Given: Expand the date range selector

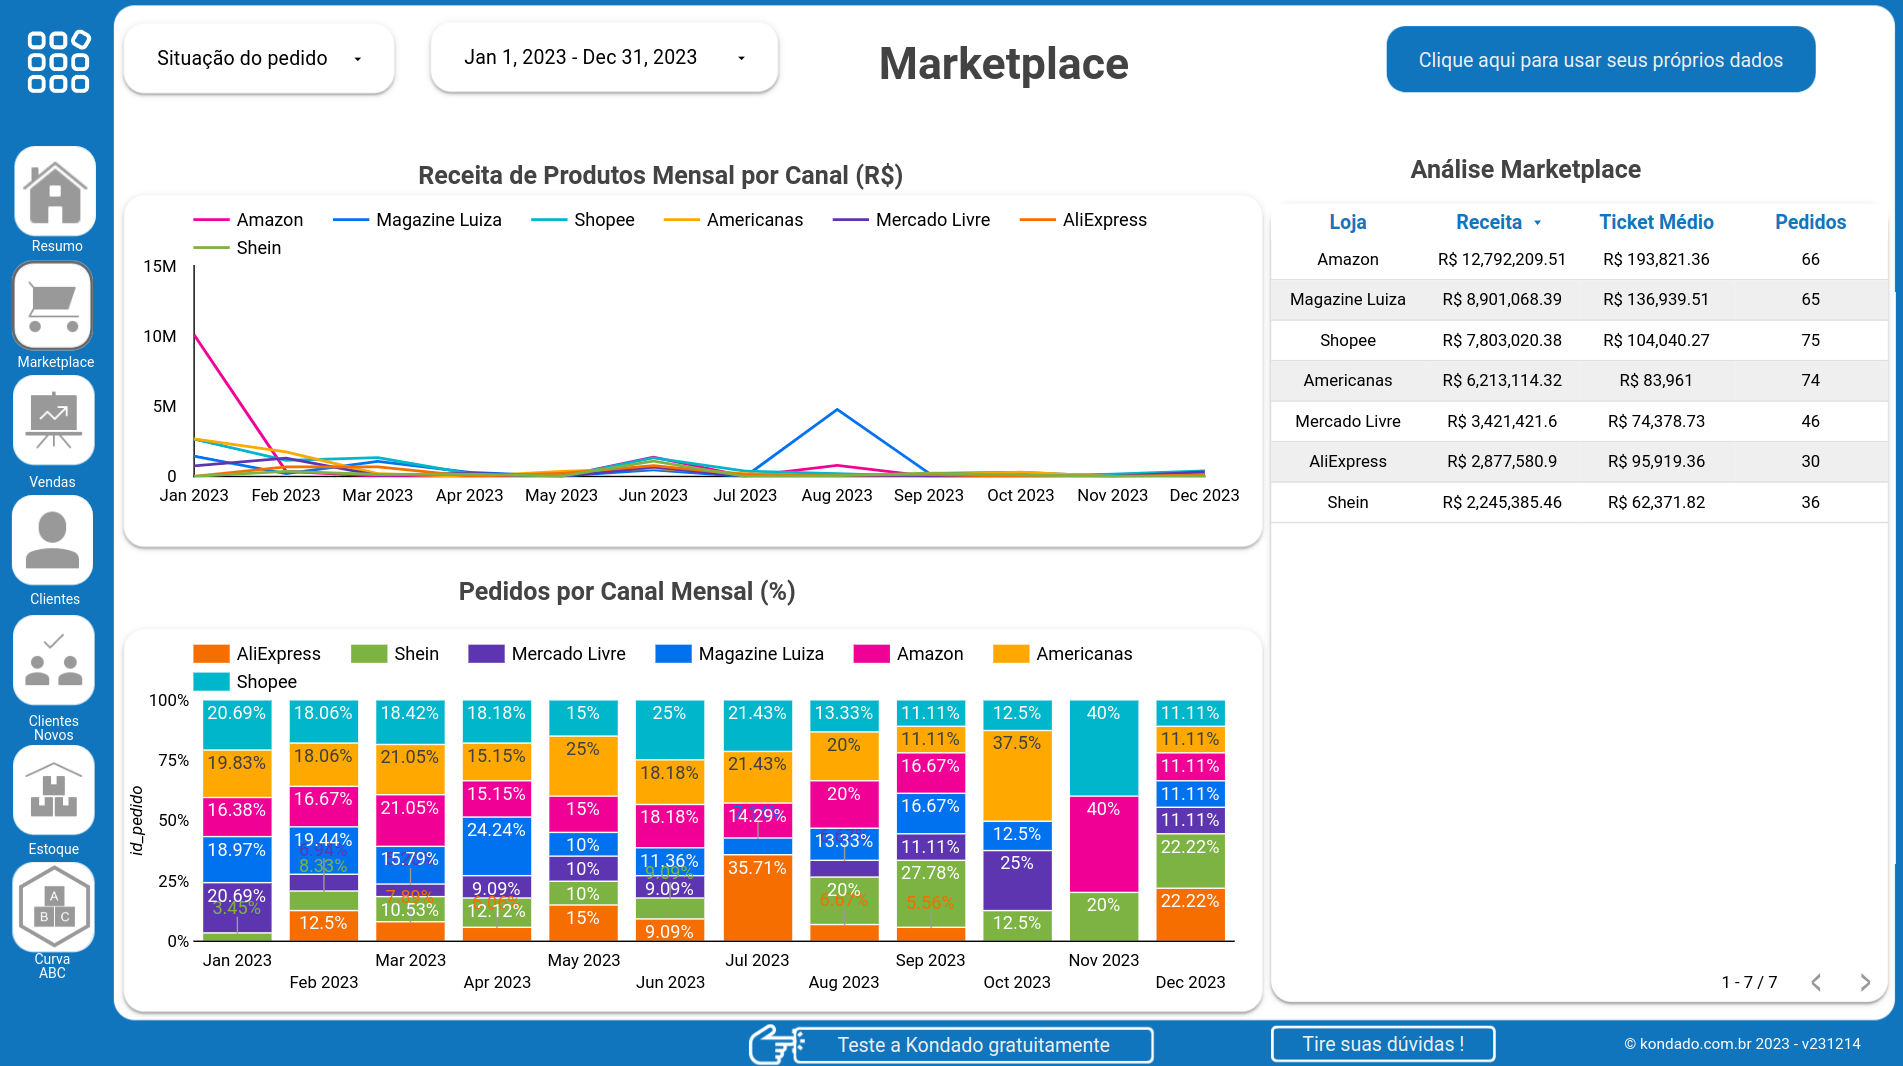Looking at the screenshot, I should tap(603, 57).
